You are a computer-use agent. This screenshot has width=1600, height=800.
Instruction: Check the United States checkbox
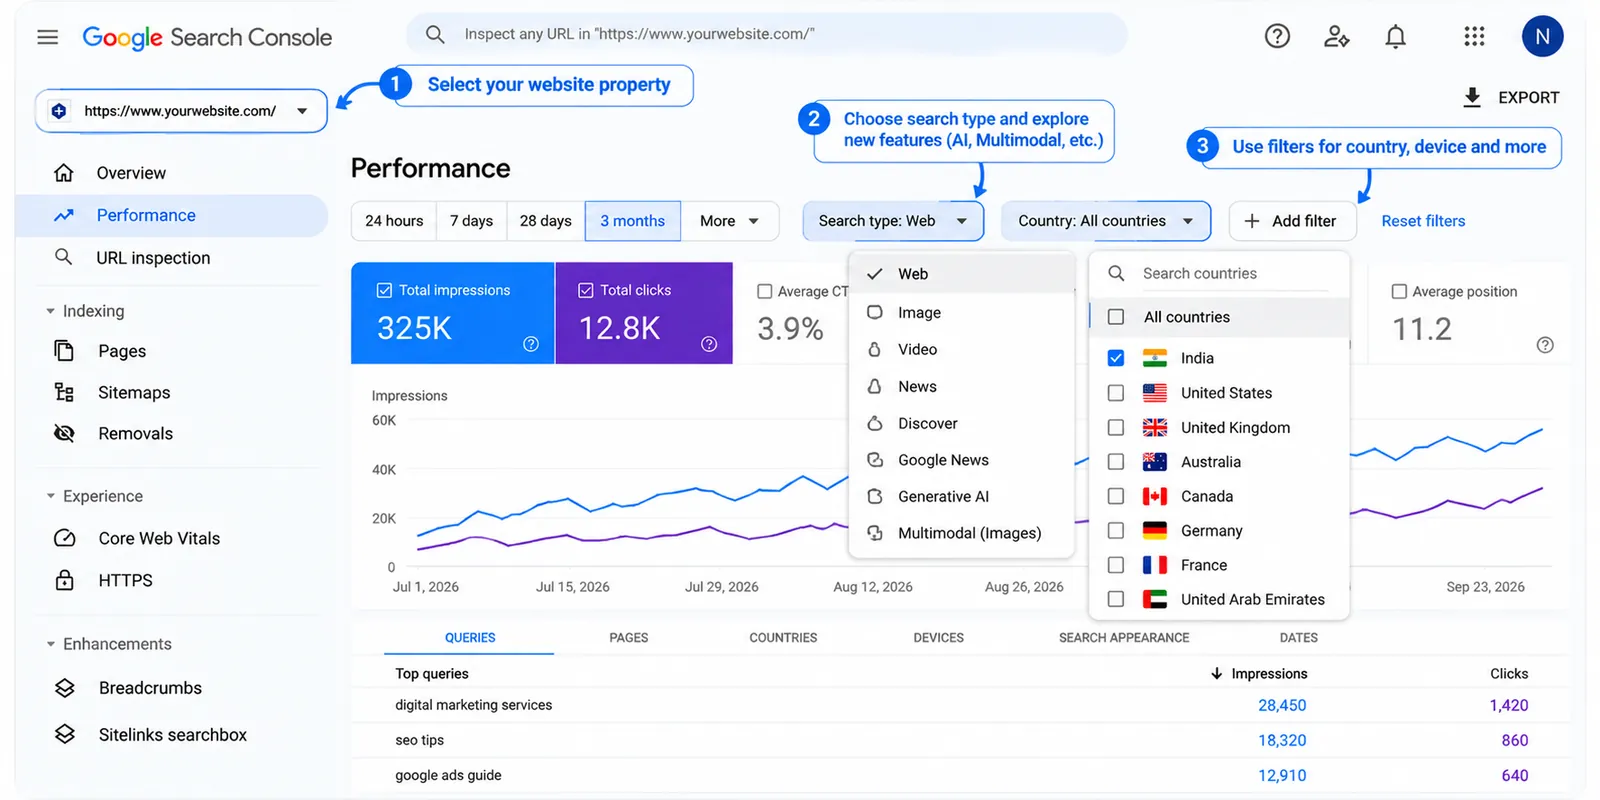pos(1116,393)
